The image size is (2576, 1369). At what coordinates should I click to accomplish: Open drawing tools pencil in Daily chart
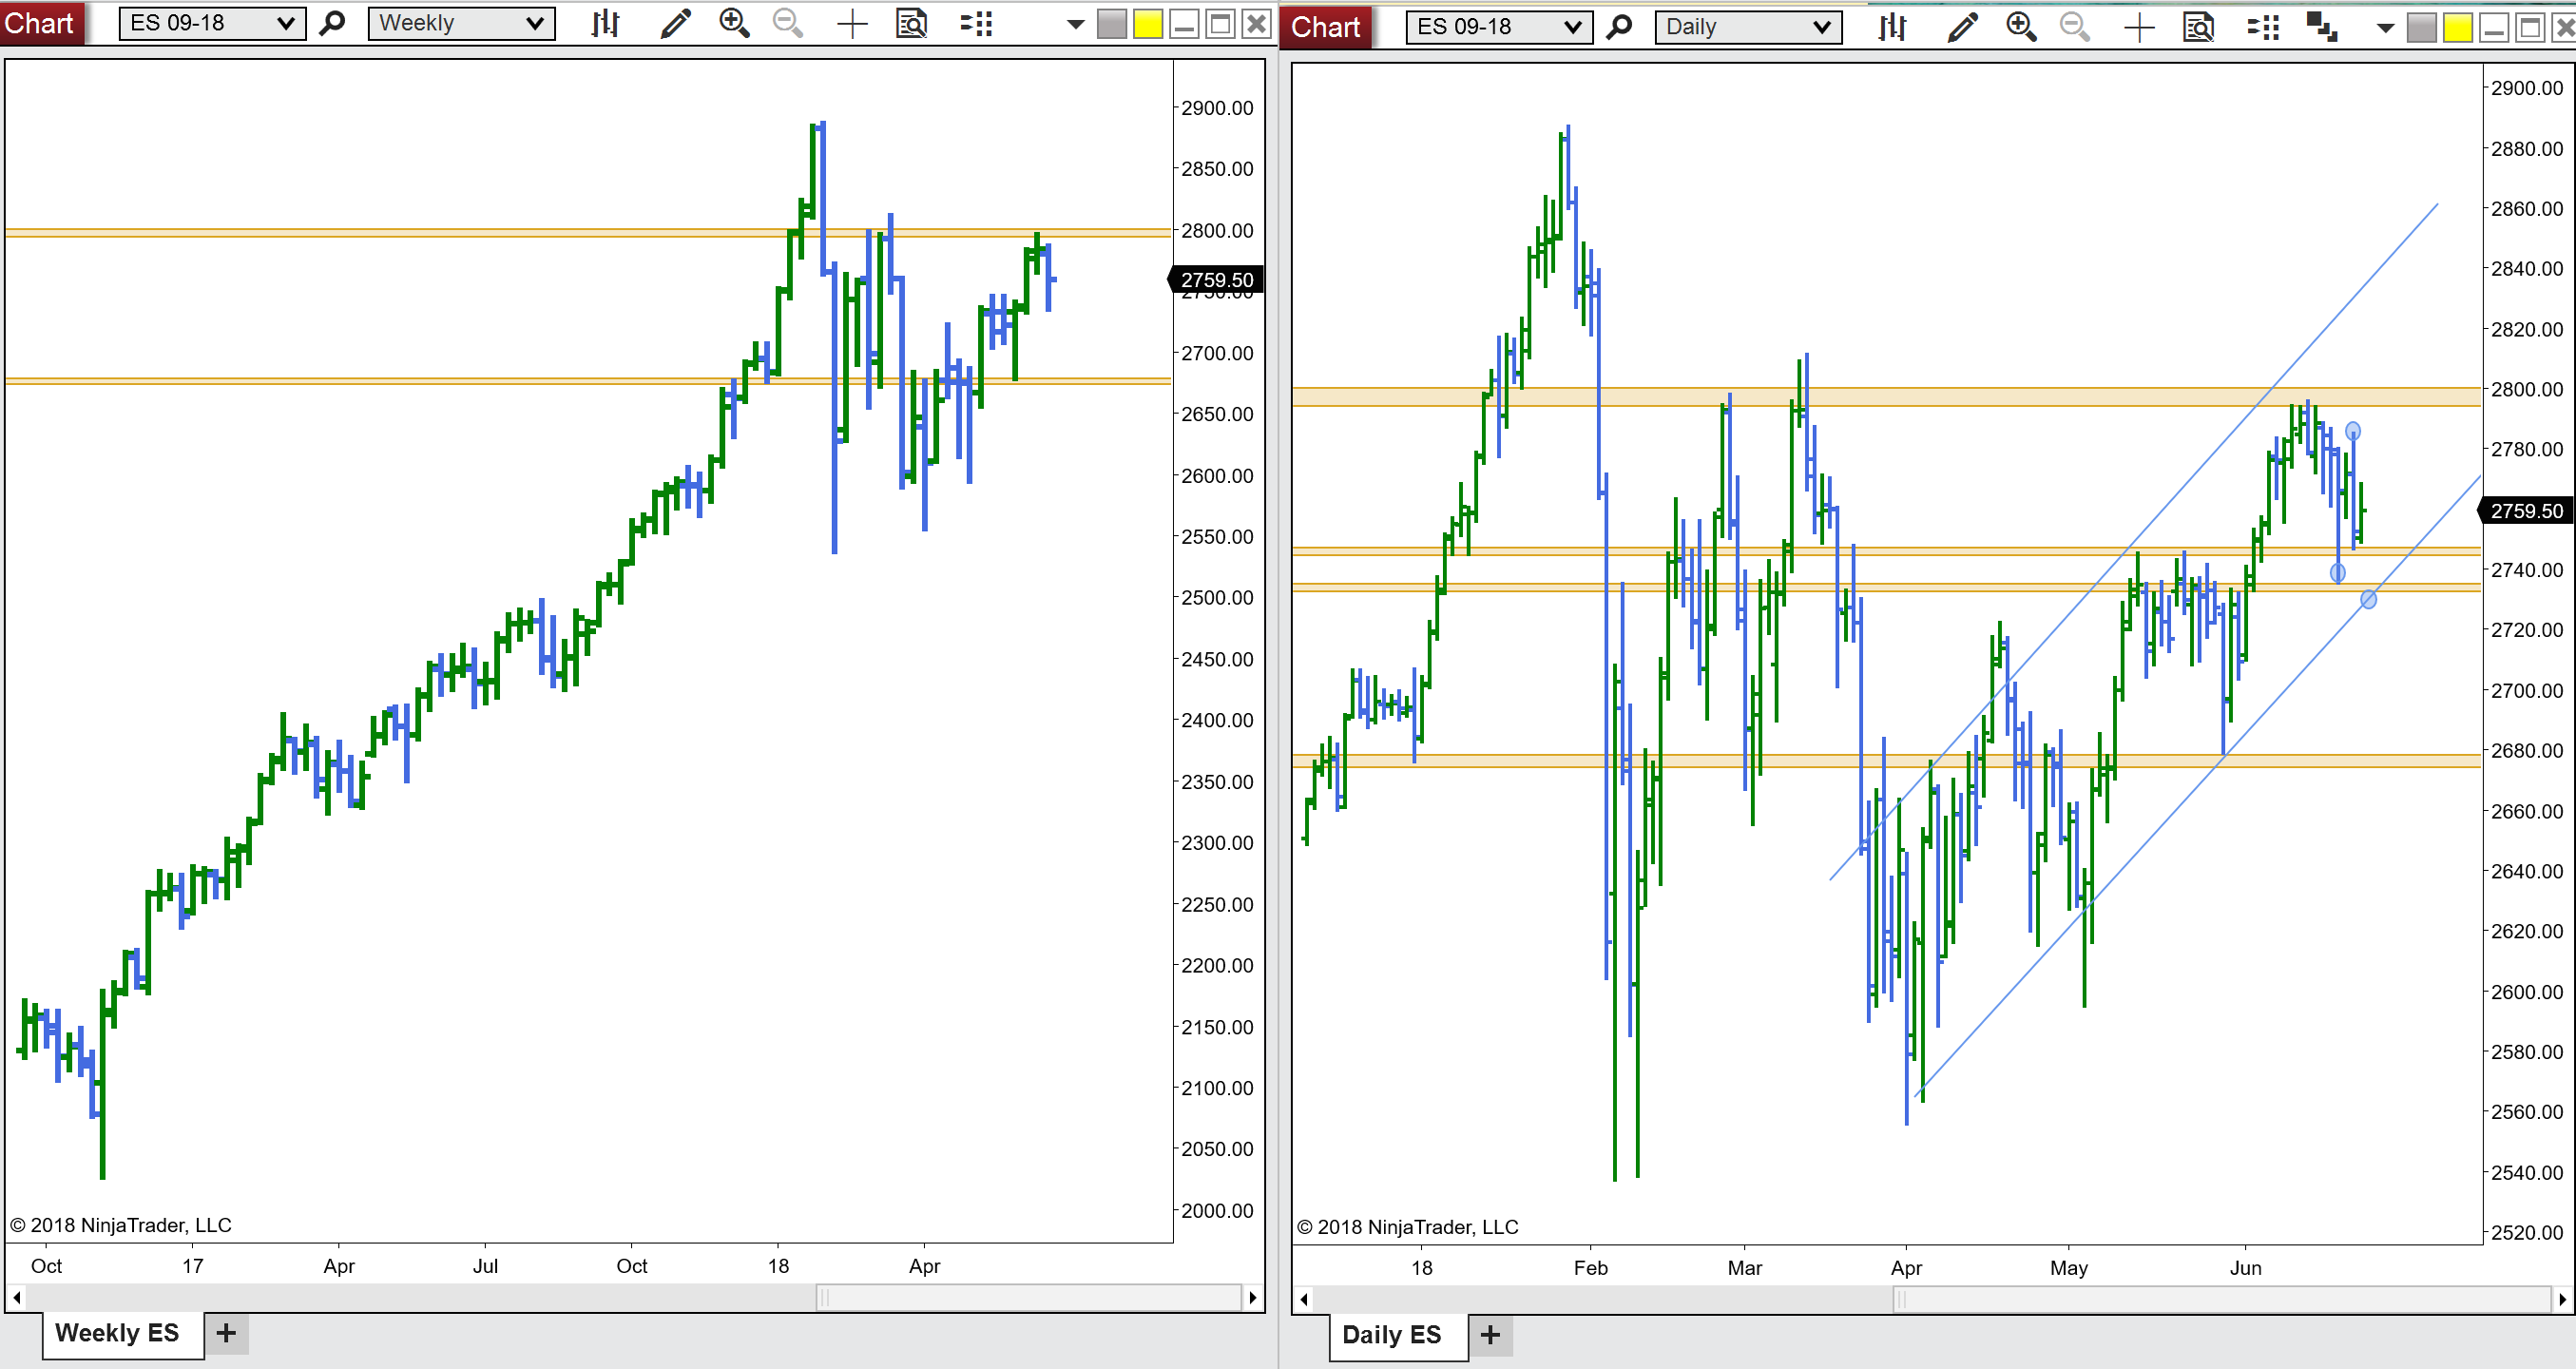click(x=1963, y=27)
